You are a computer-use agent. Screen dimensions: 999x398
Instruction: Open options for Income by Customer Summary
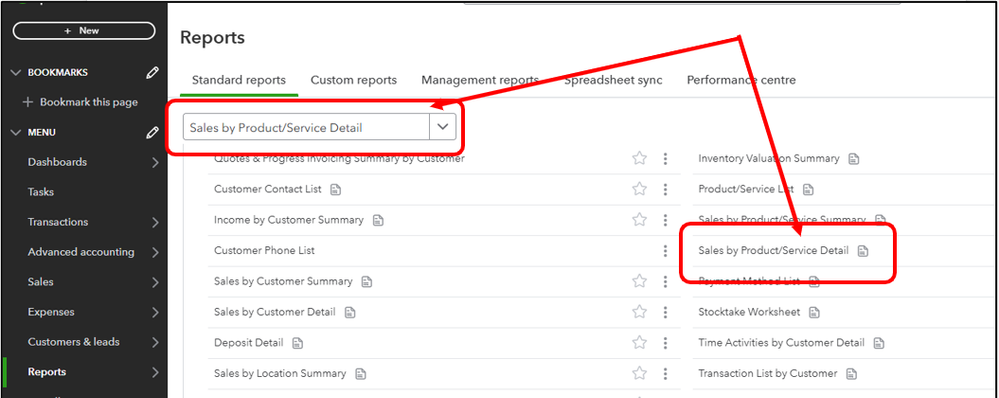[x=665, y=220]
